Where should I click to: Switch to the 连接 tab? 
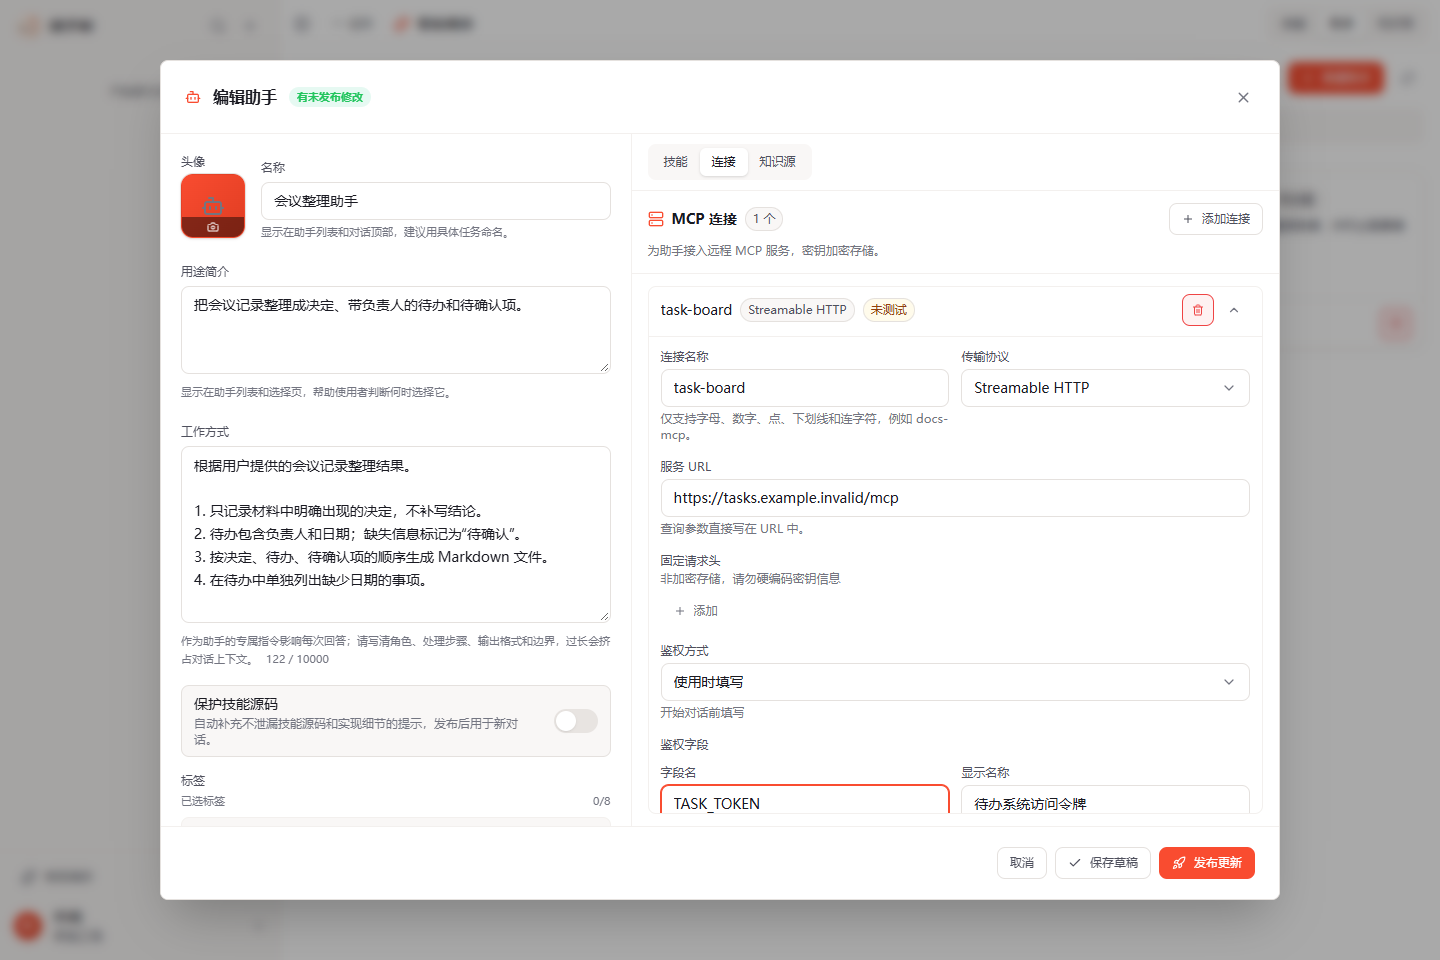coord(724,162)
